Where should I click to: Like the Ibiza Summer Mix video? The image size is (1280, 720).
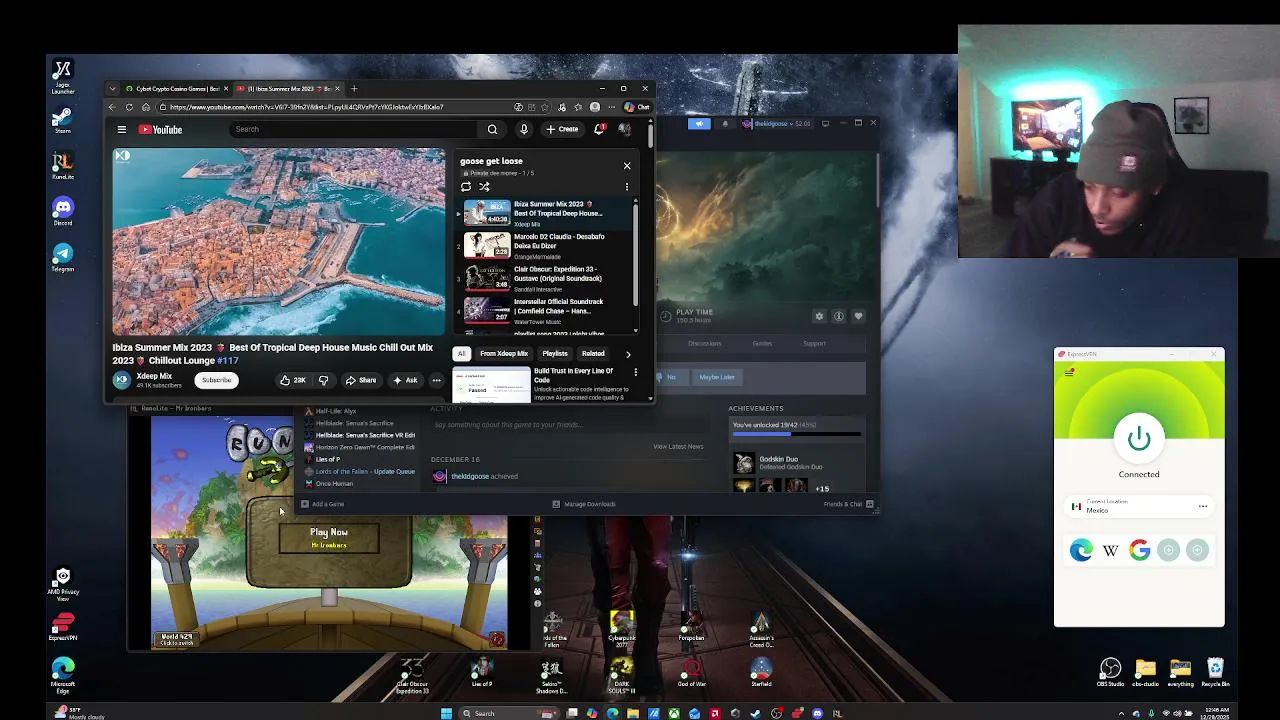pyautogui.click(x=292, y=380)
